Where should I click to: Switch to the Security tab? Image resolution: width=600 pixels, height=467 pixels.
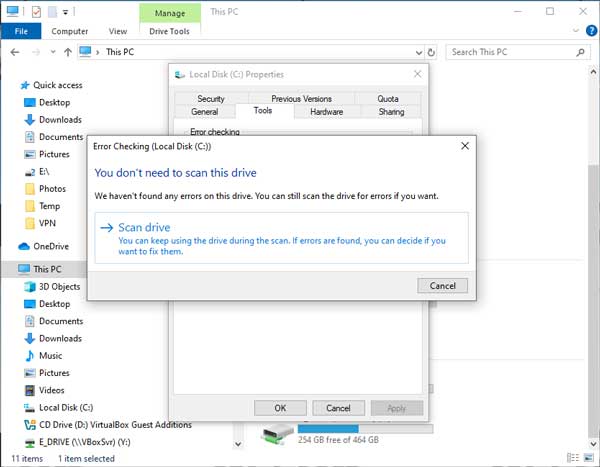(x=211, y=98)
